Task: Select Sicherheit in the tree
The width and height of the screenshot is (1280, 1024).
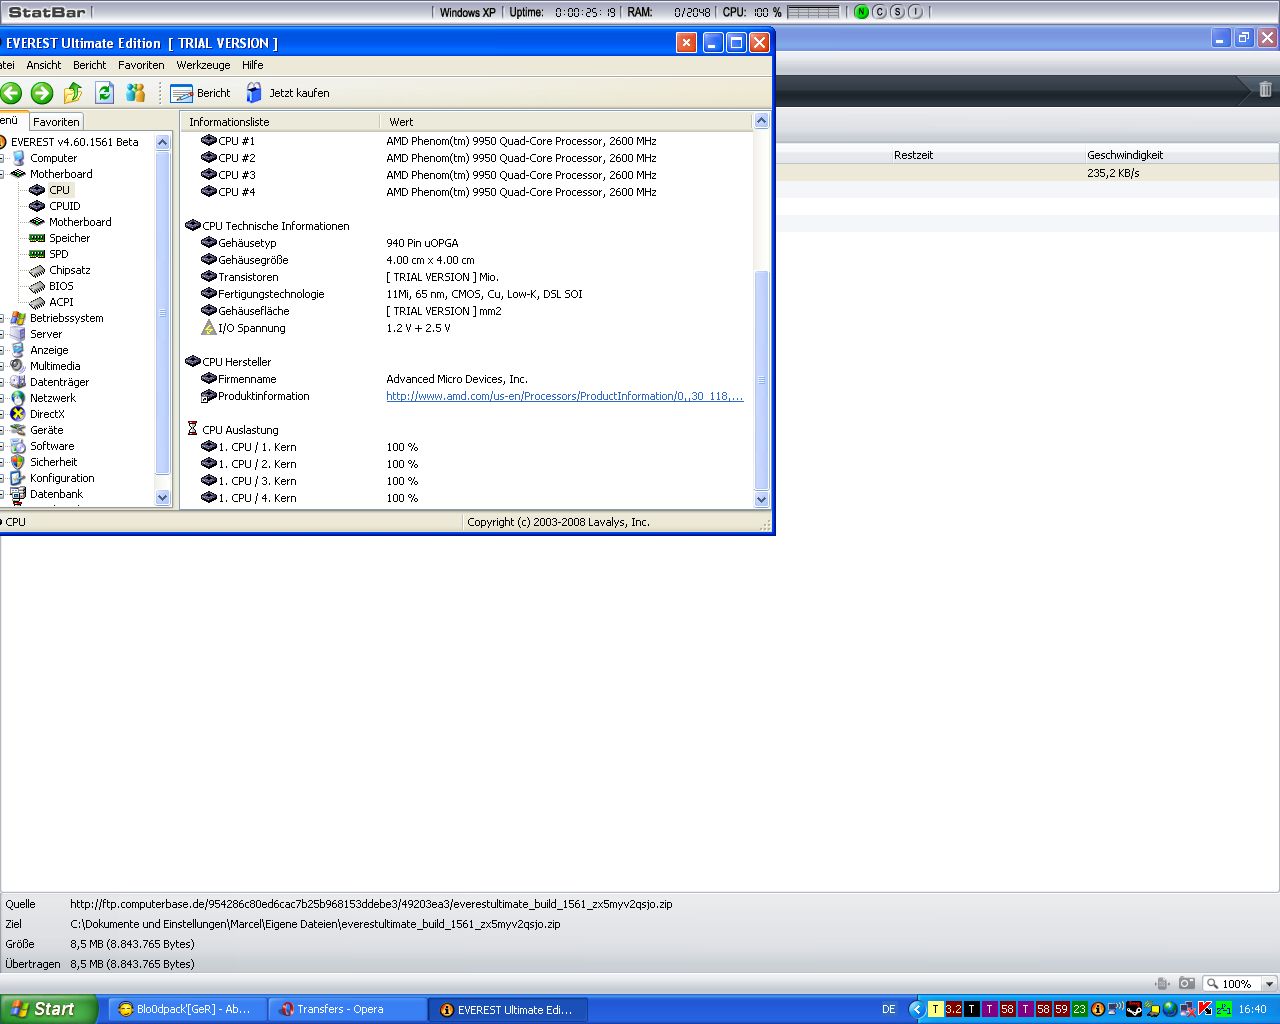Action: tap(54, 462)
